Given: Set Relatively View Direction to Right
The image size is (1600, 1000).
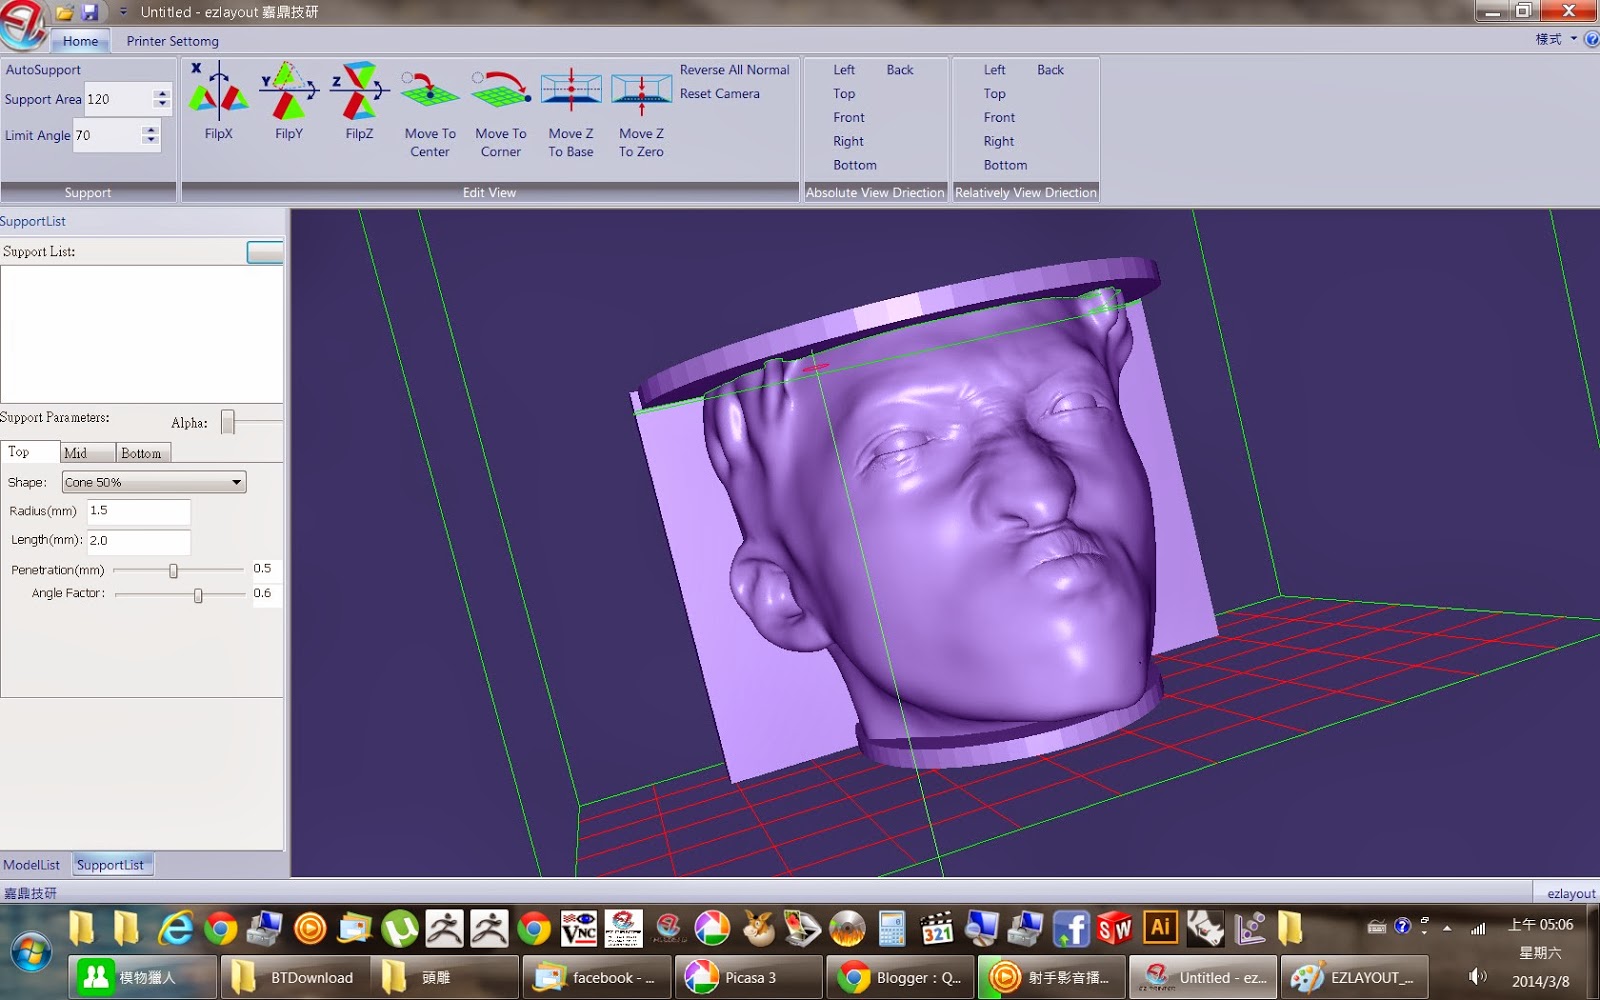Looking at the screenshot, I should pyautogui.click(x=999, y=141).
